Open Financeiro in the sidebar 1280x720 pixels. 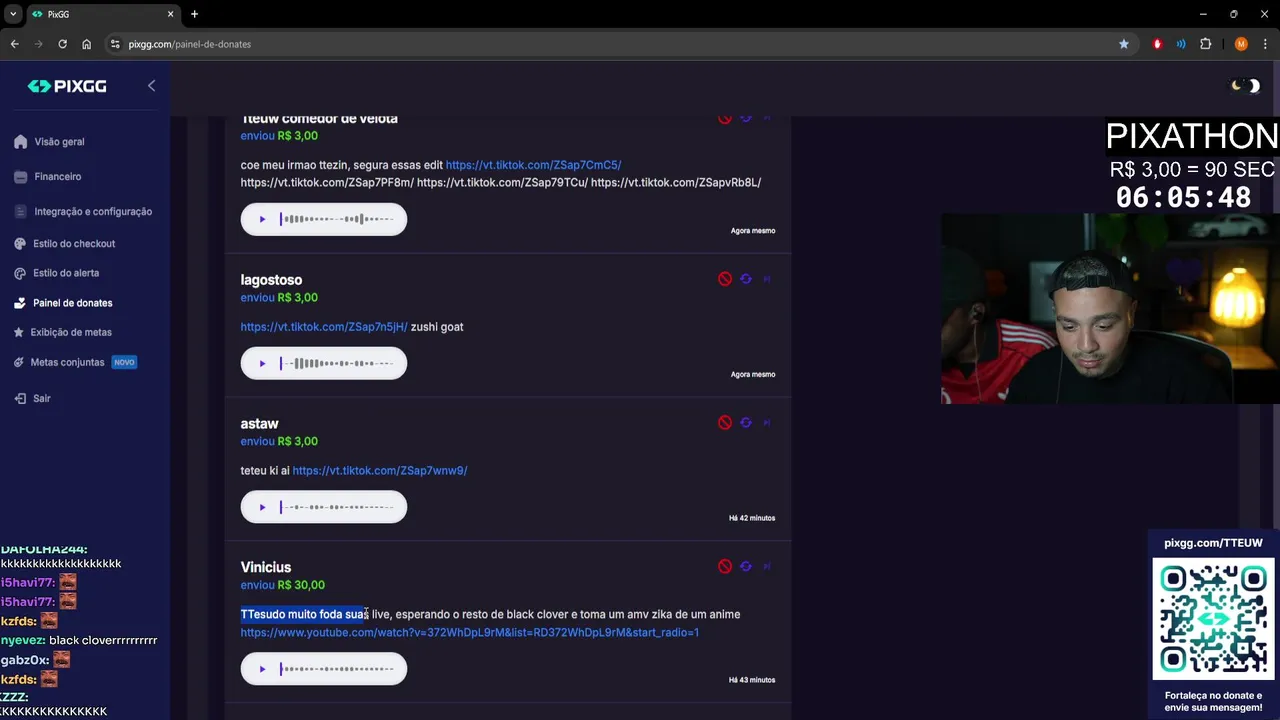click(x=57, y=176)
